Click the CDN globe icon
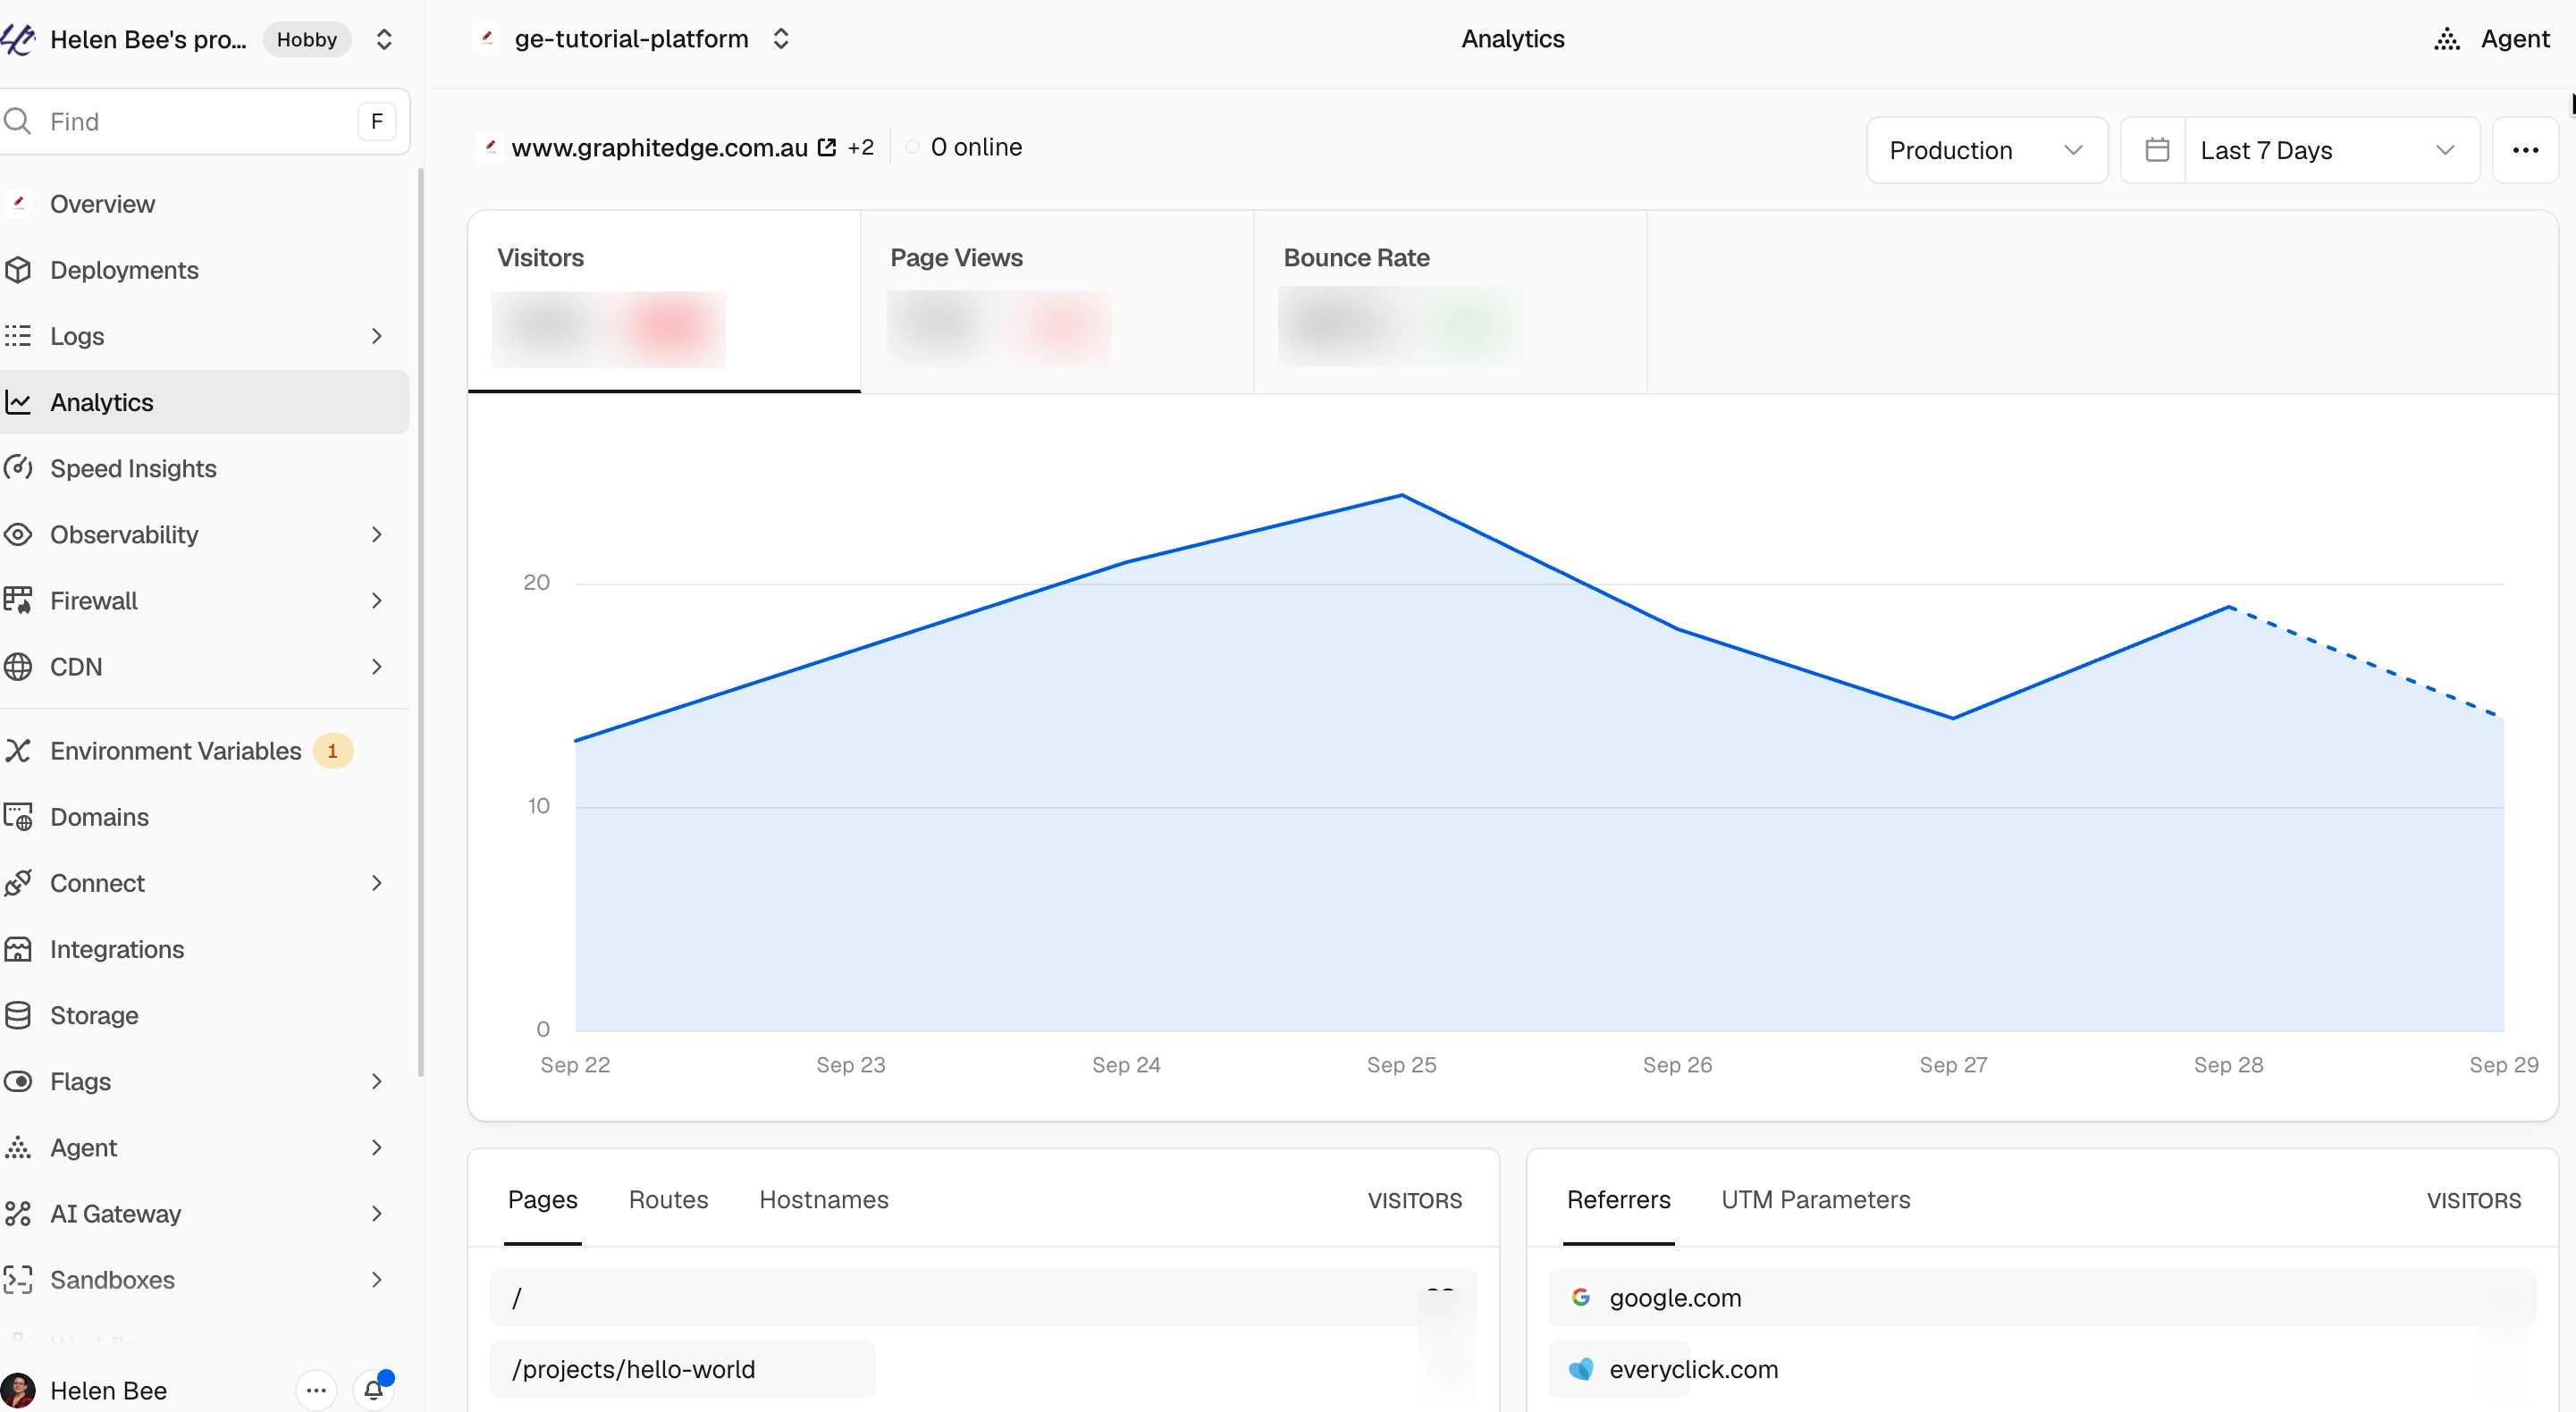The image size is (2576, 1412). coord(18,667)
